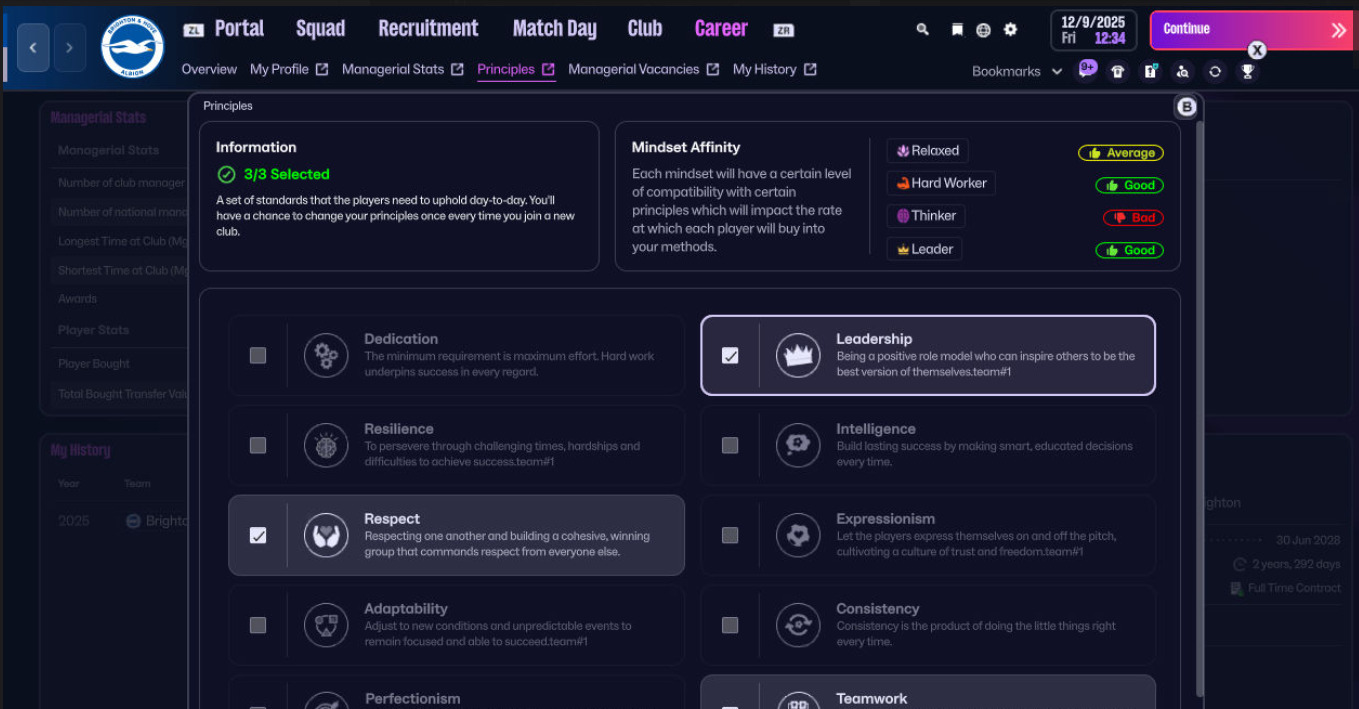Uncheck the Leadership principle checkbox

point(730,355)
